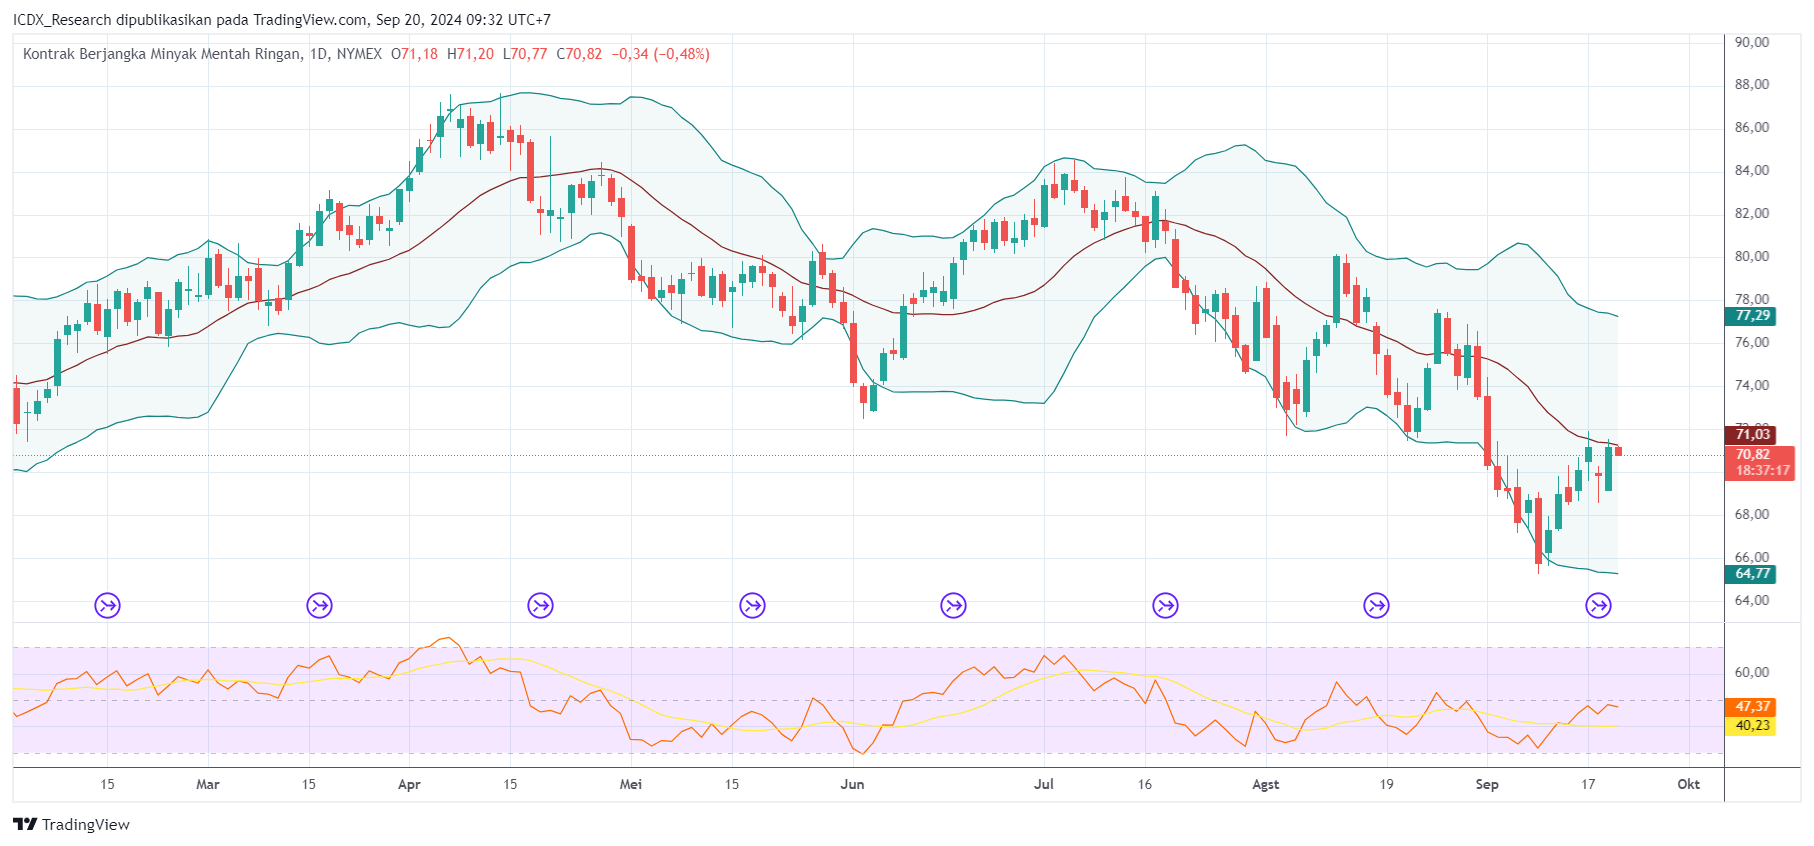The image size is (1814, 846).
Task: Click the 78,00 price axis label
Action: coord(1752,299)
